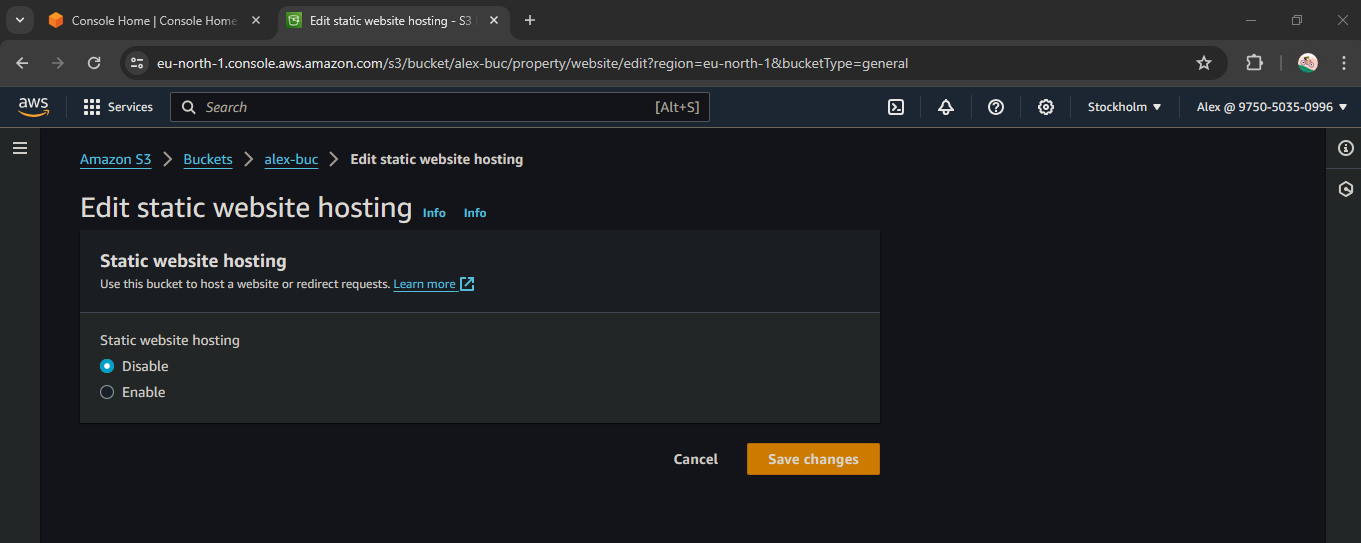Go to alex-buc breadcrumb

pos(291,159)
